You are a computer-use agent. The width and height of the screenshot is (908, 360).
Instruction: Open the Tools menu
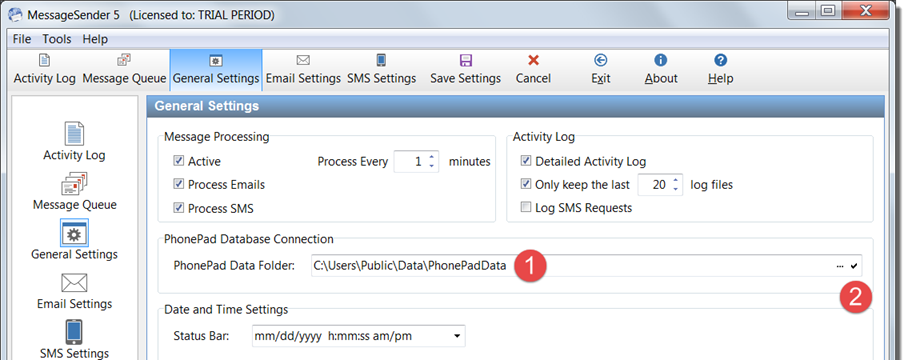coord(57,39)
